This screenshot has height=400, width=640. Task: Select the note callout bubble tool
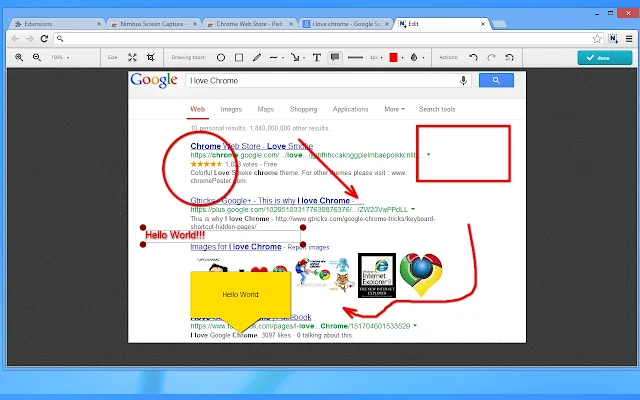point(335,58)
